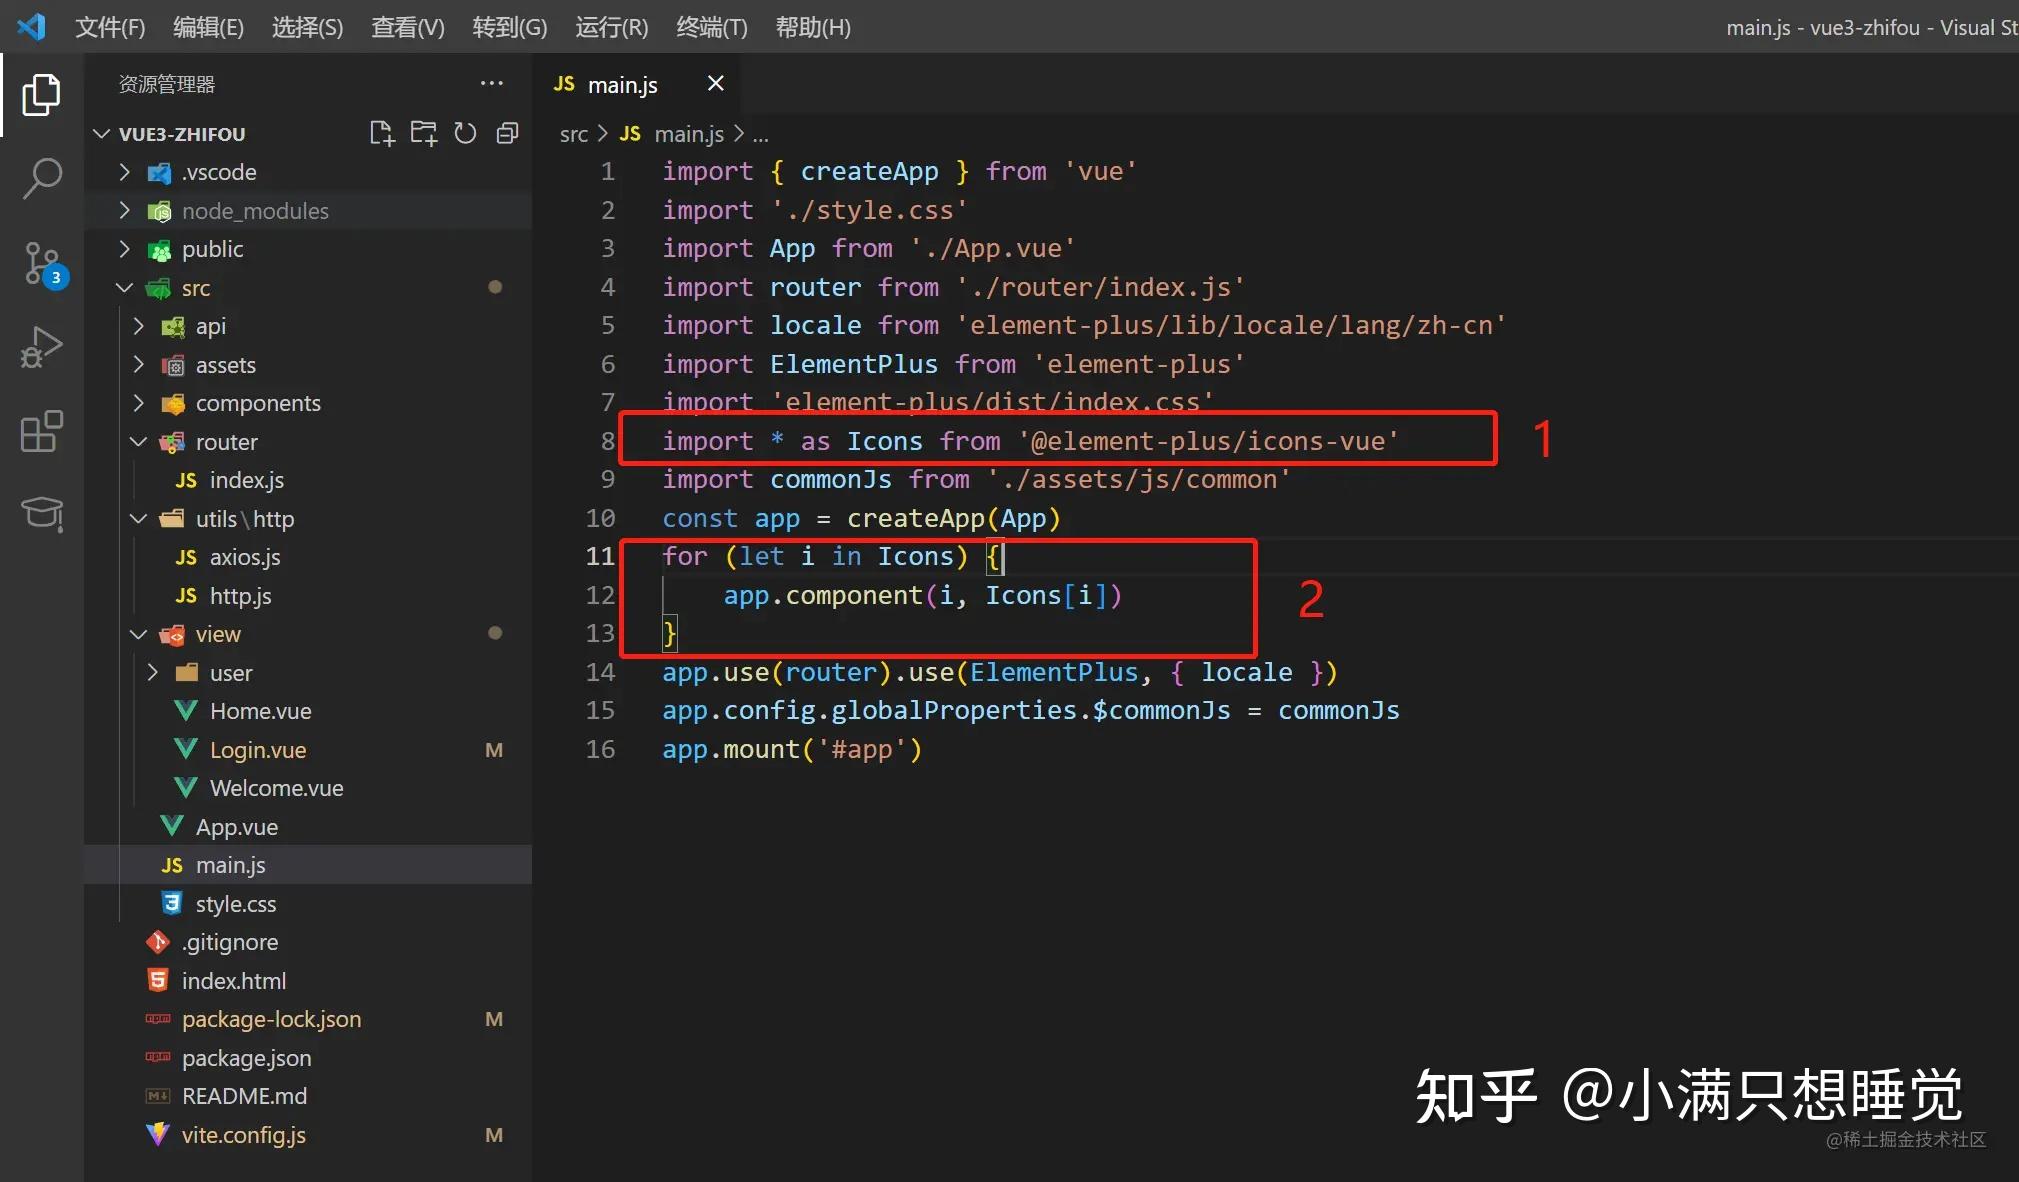Click the src breadcrumb segment

click(x=573, y=134)
